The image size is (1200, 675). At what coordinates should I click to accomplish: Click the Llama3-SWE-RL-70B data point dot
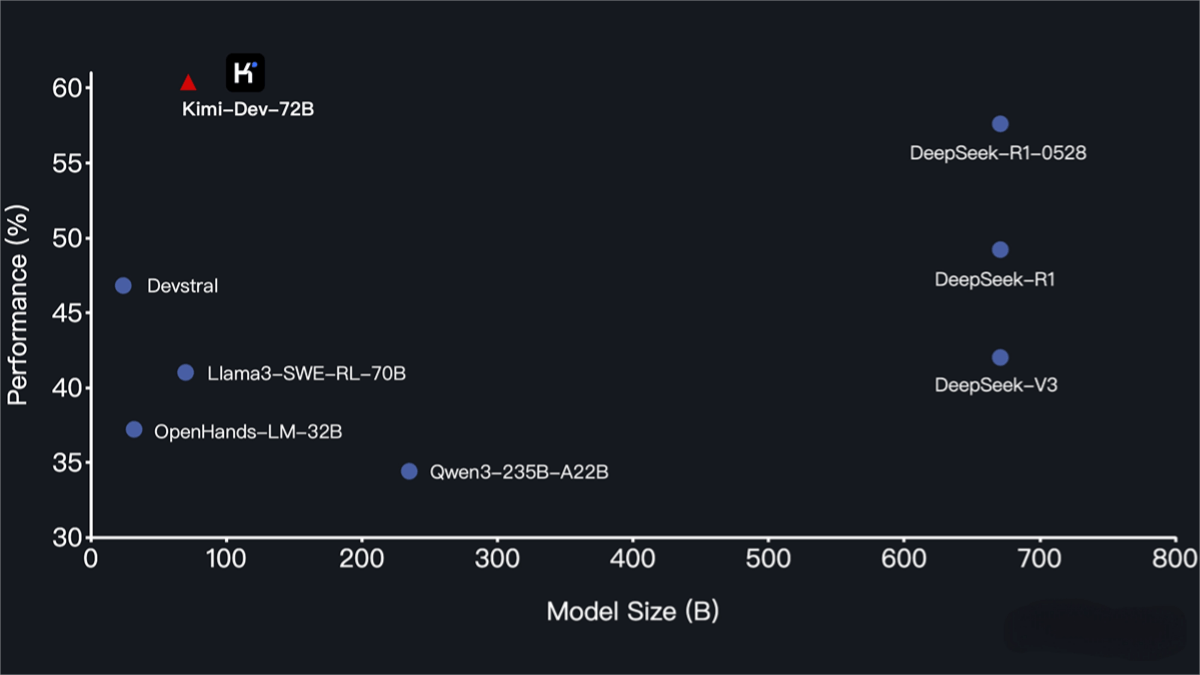point(186,373)
